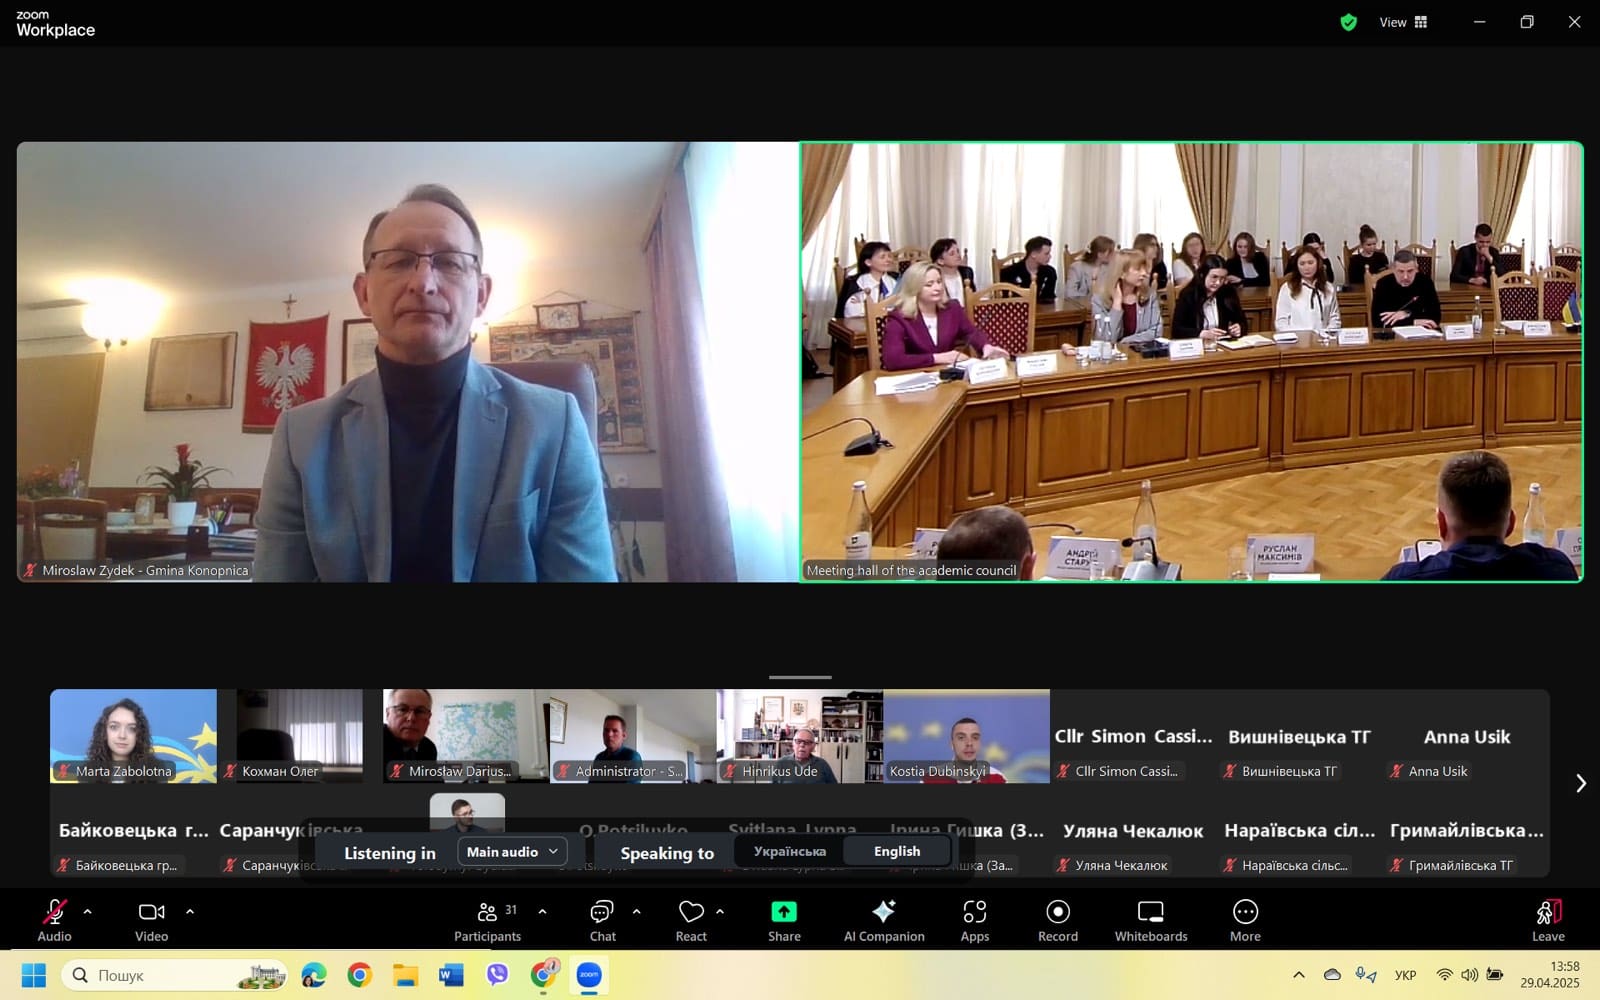Open the Windows Start menu

33,975
